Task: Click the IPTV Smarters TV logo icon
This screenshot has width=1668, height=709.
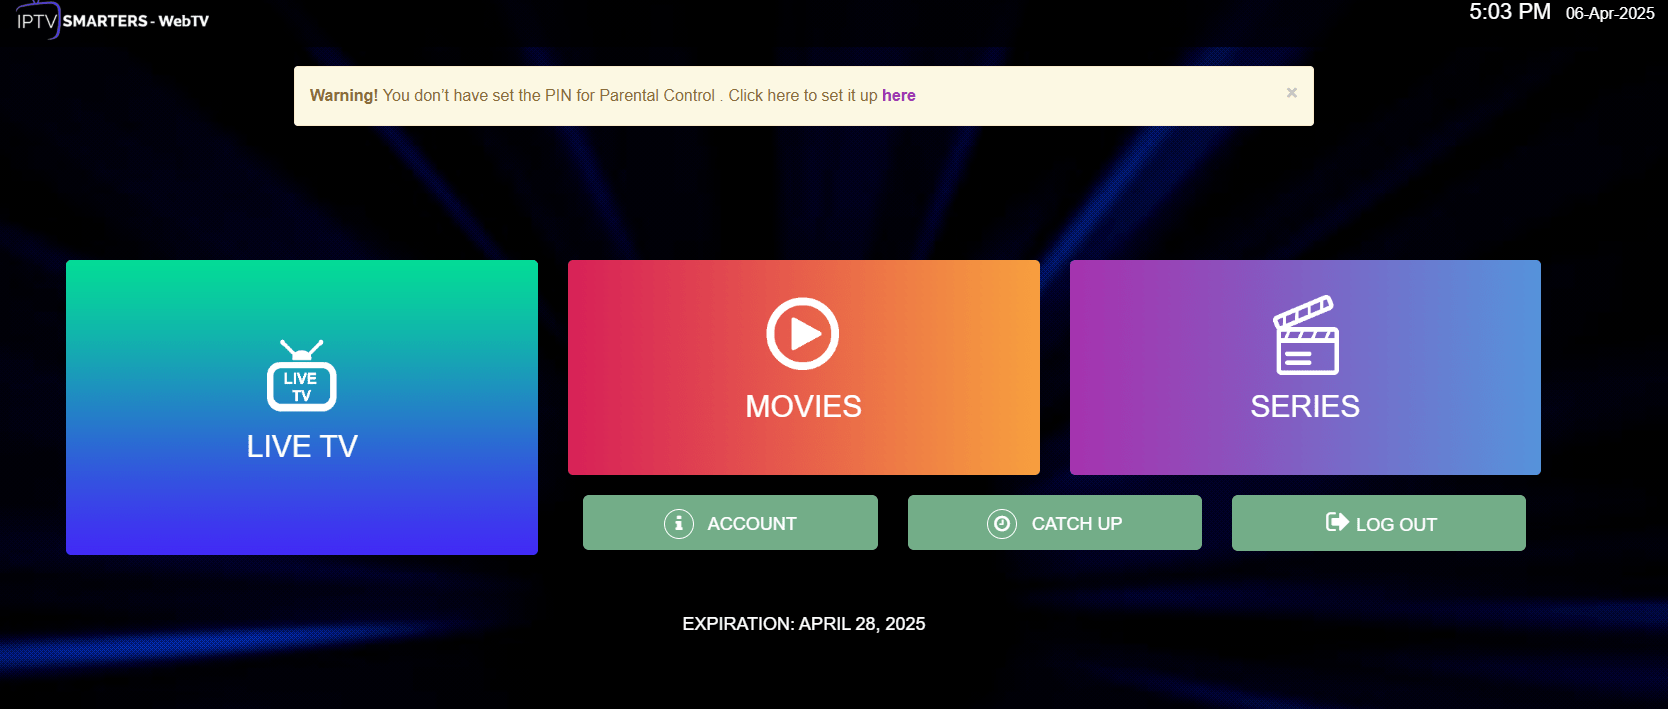Action: pos(37,20)
